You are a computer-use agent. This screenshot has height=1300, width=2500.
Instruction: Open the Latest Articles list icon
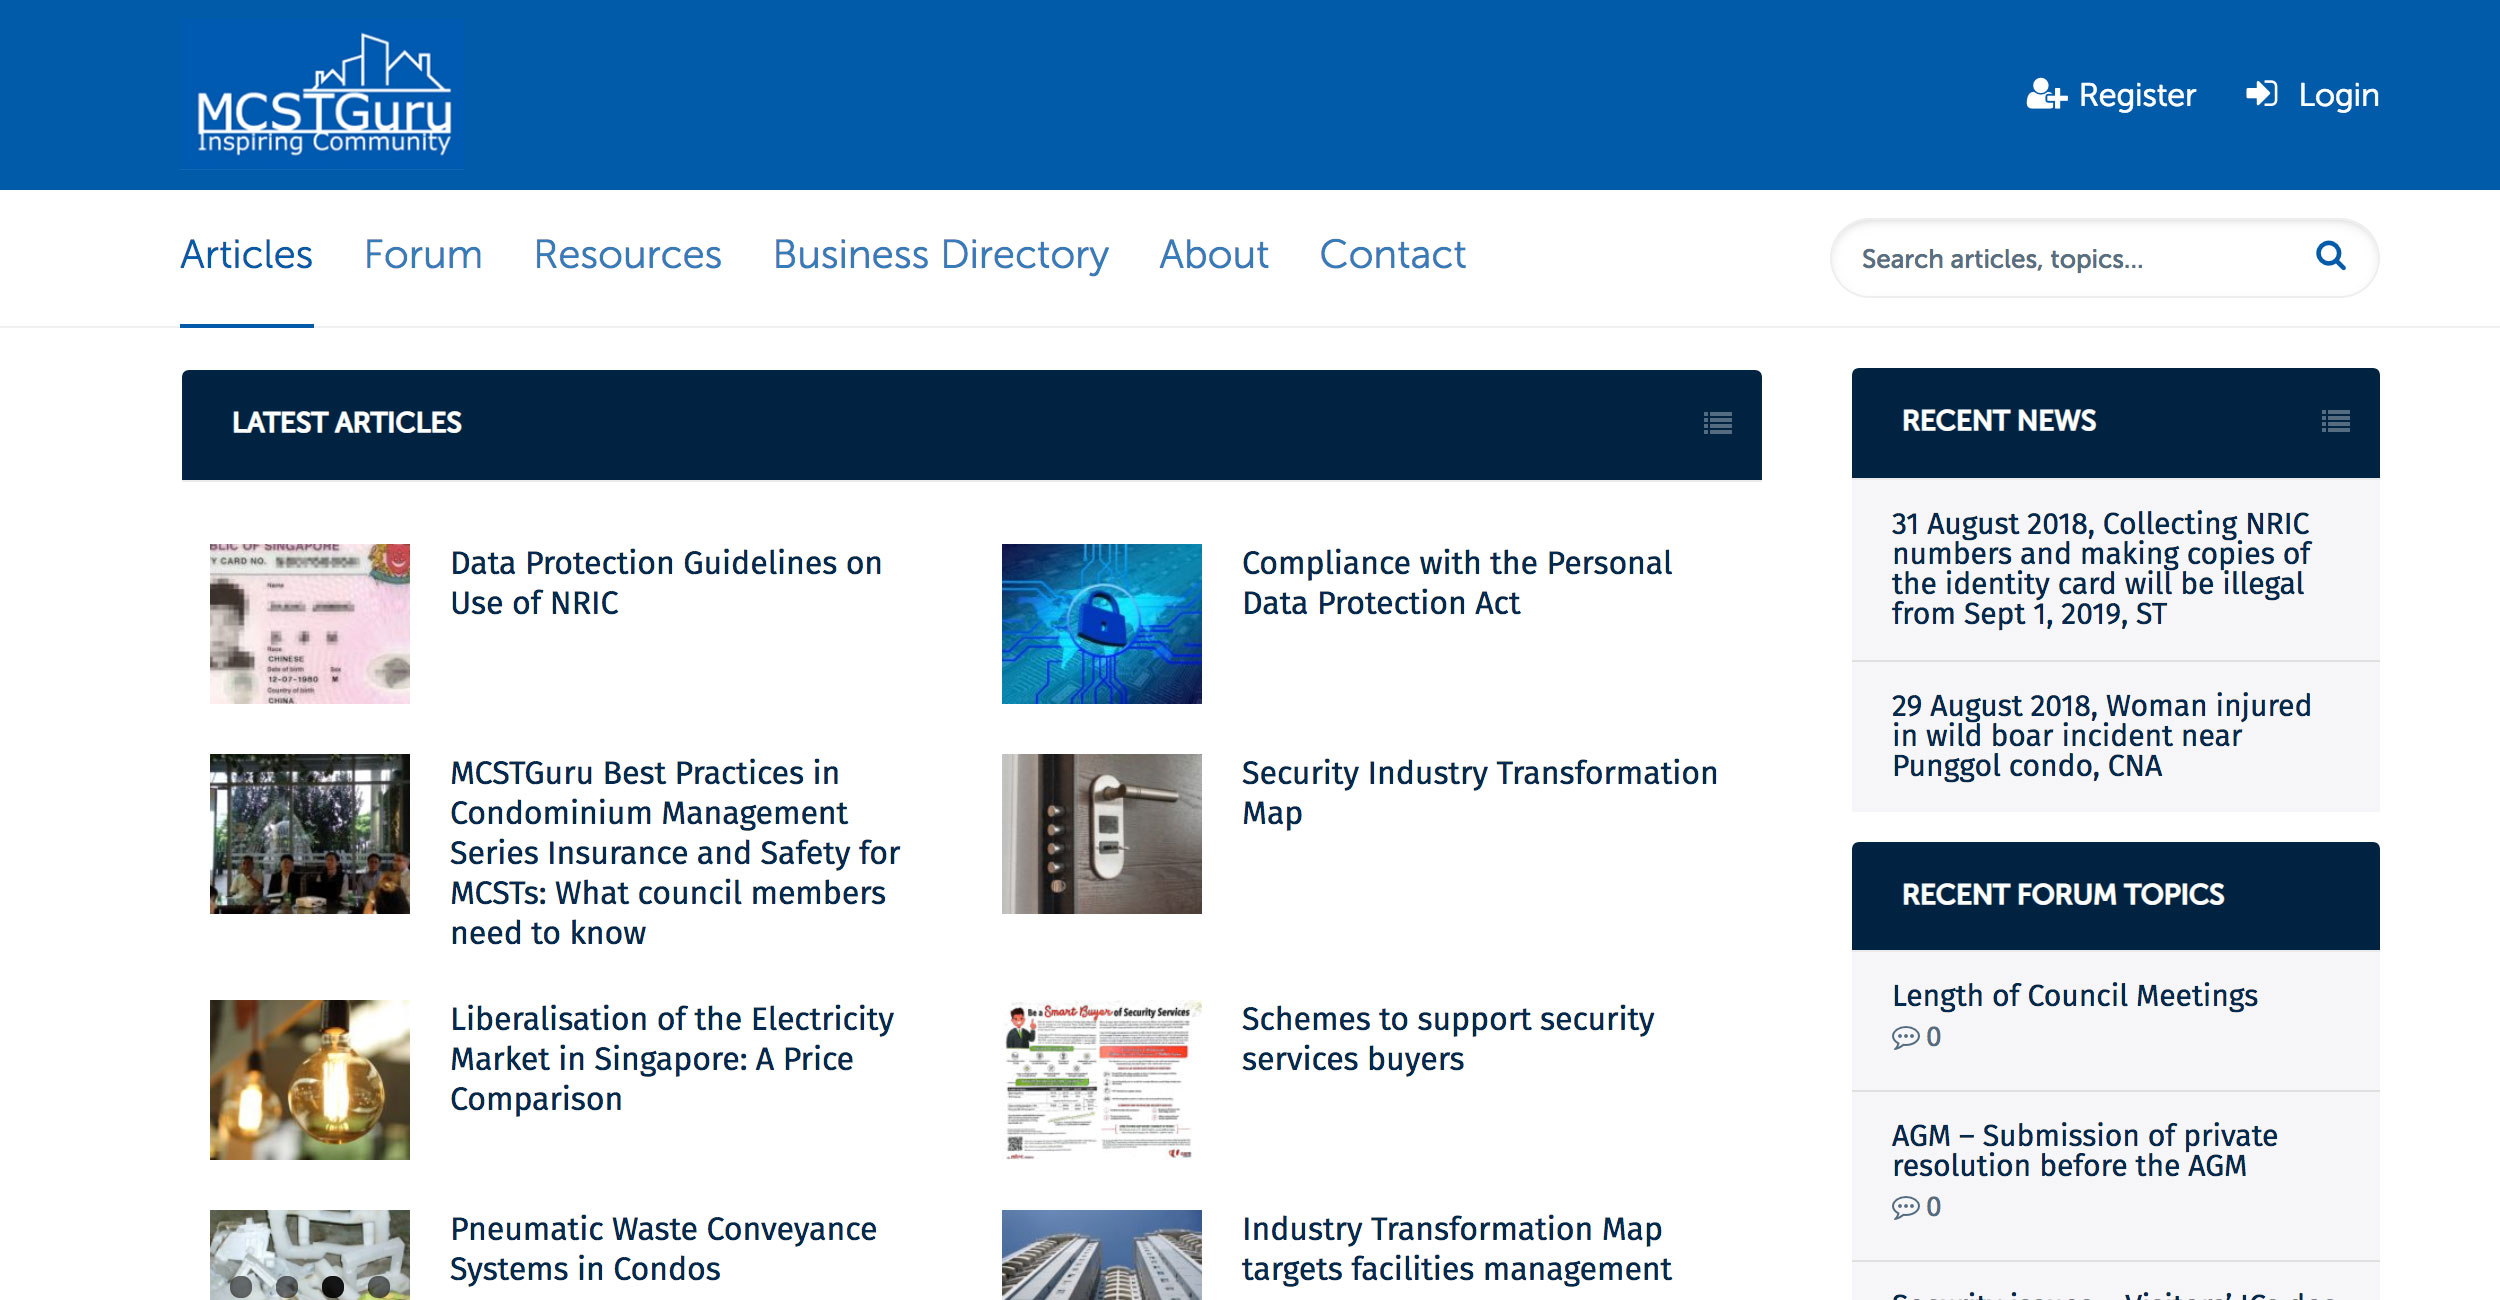coord(1717,423)
